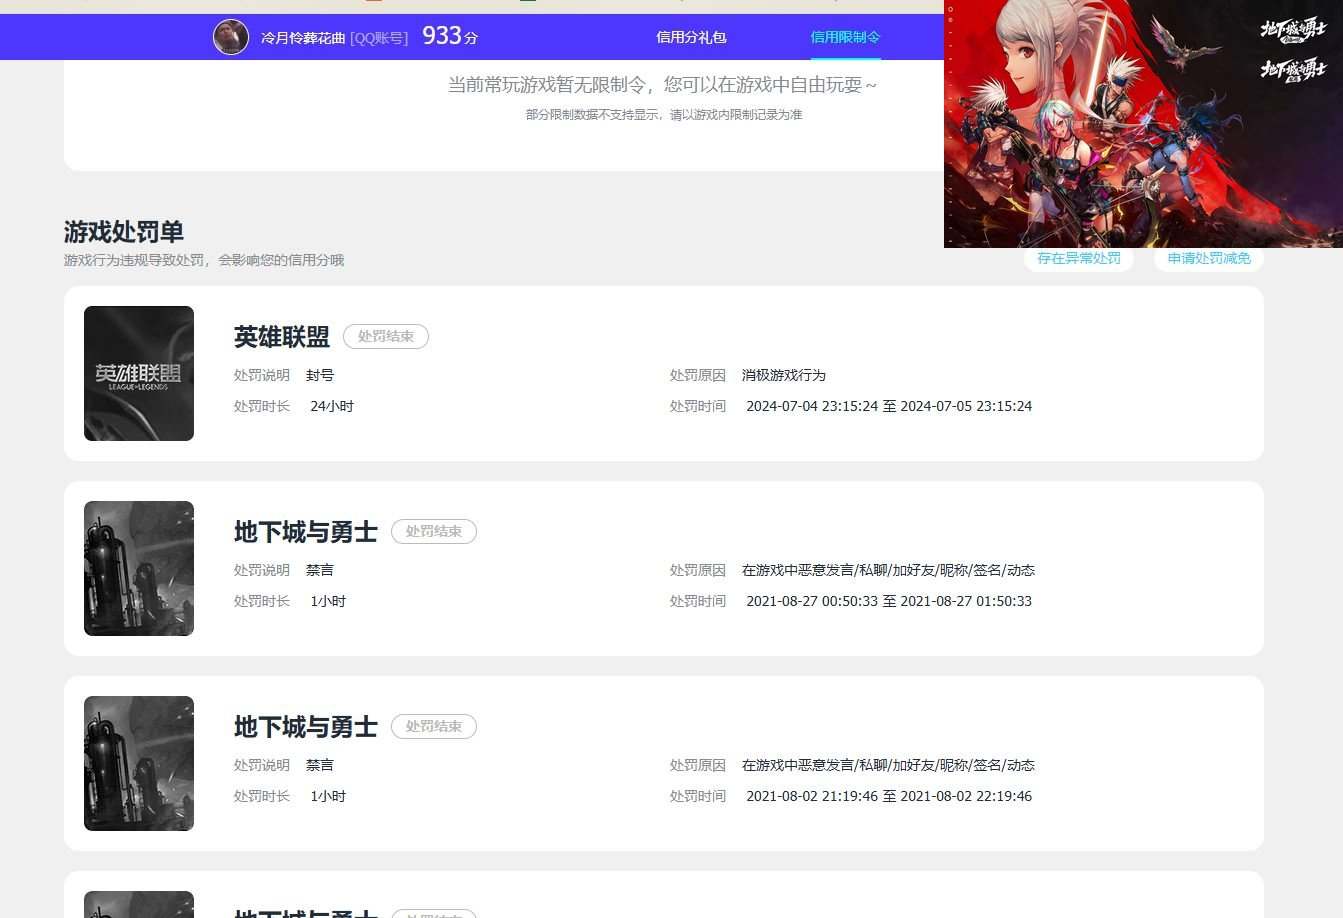The image size is (1343, 918).
Task: Click the user avatar in the header
Action: pos(231,37)
